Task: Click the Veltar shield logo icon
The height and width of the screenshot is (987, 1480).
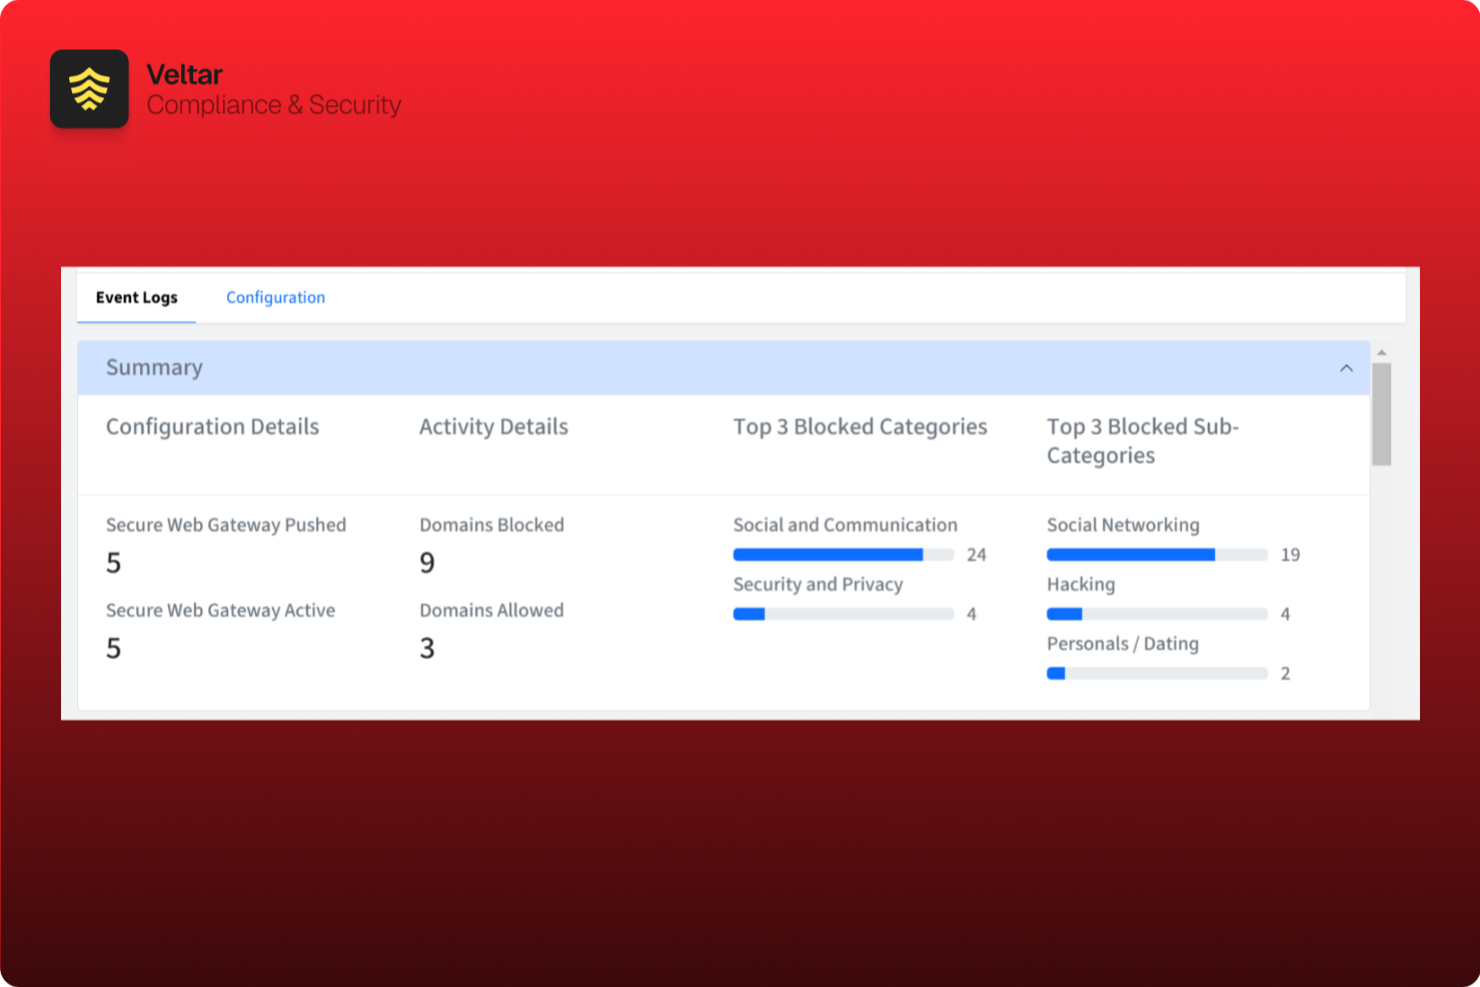Action: pos(89,89)
